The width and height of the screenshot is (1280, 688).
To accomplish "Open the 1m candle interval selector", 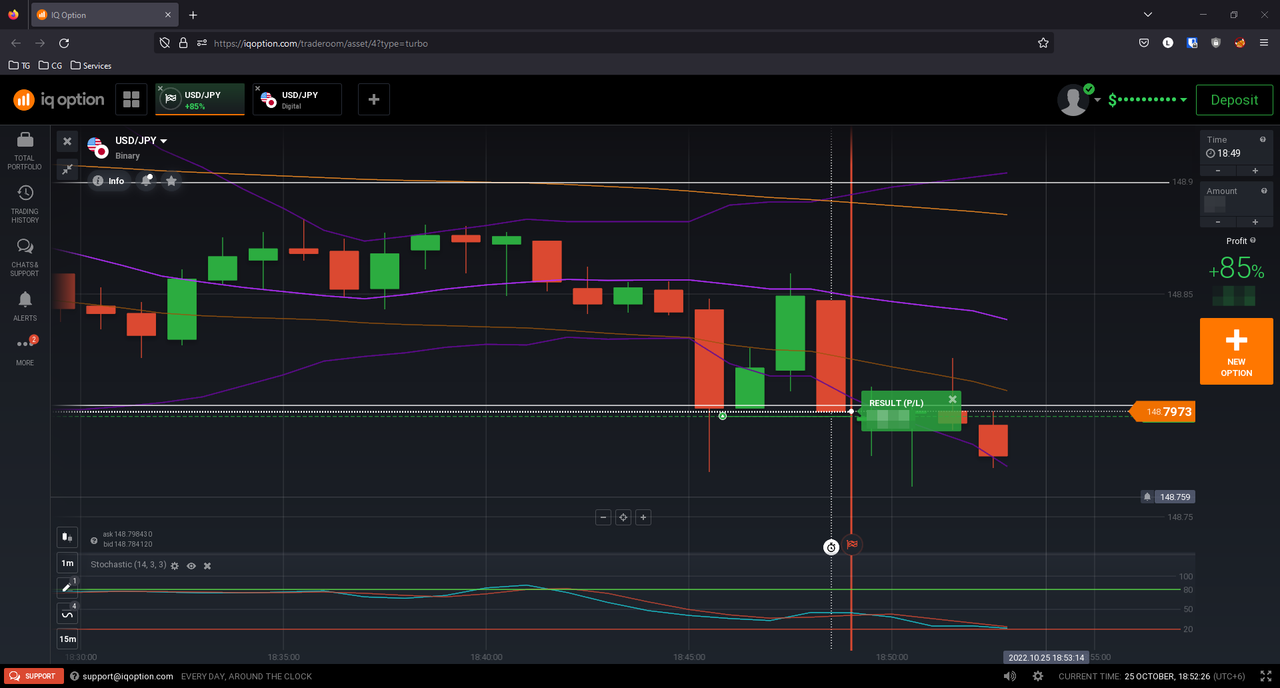I will [67, 563].
